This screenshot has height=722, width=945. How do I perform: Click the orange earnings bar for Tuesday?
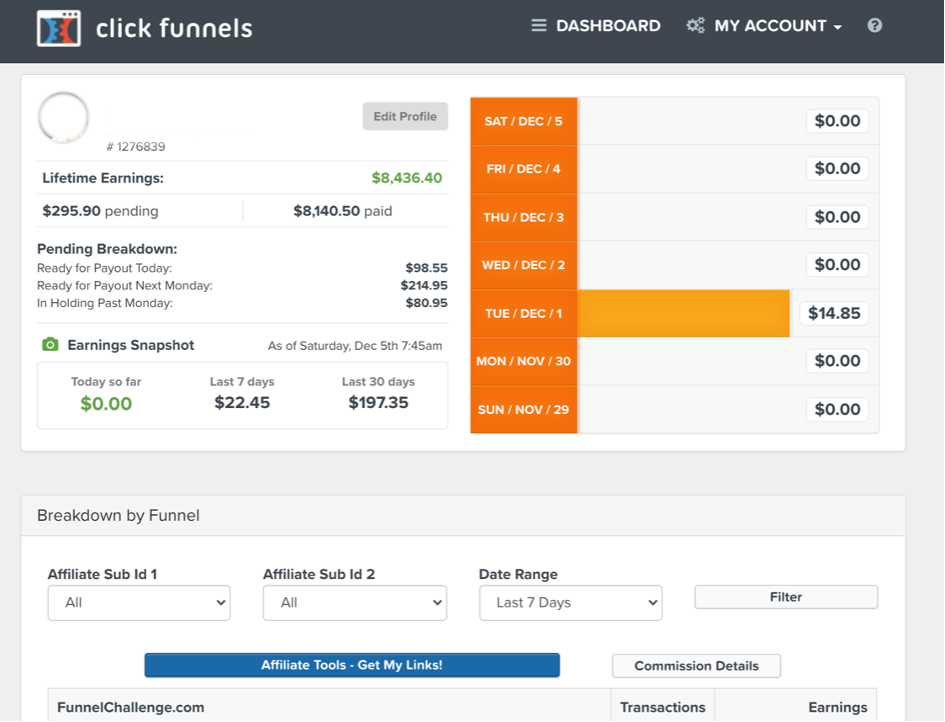coord(683,313)
